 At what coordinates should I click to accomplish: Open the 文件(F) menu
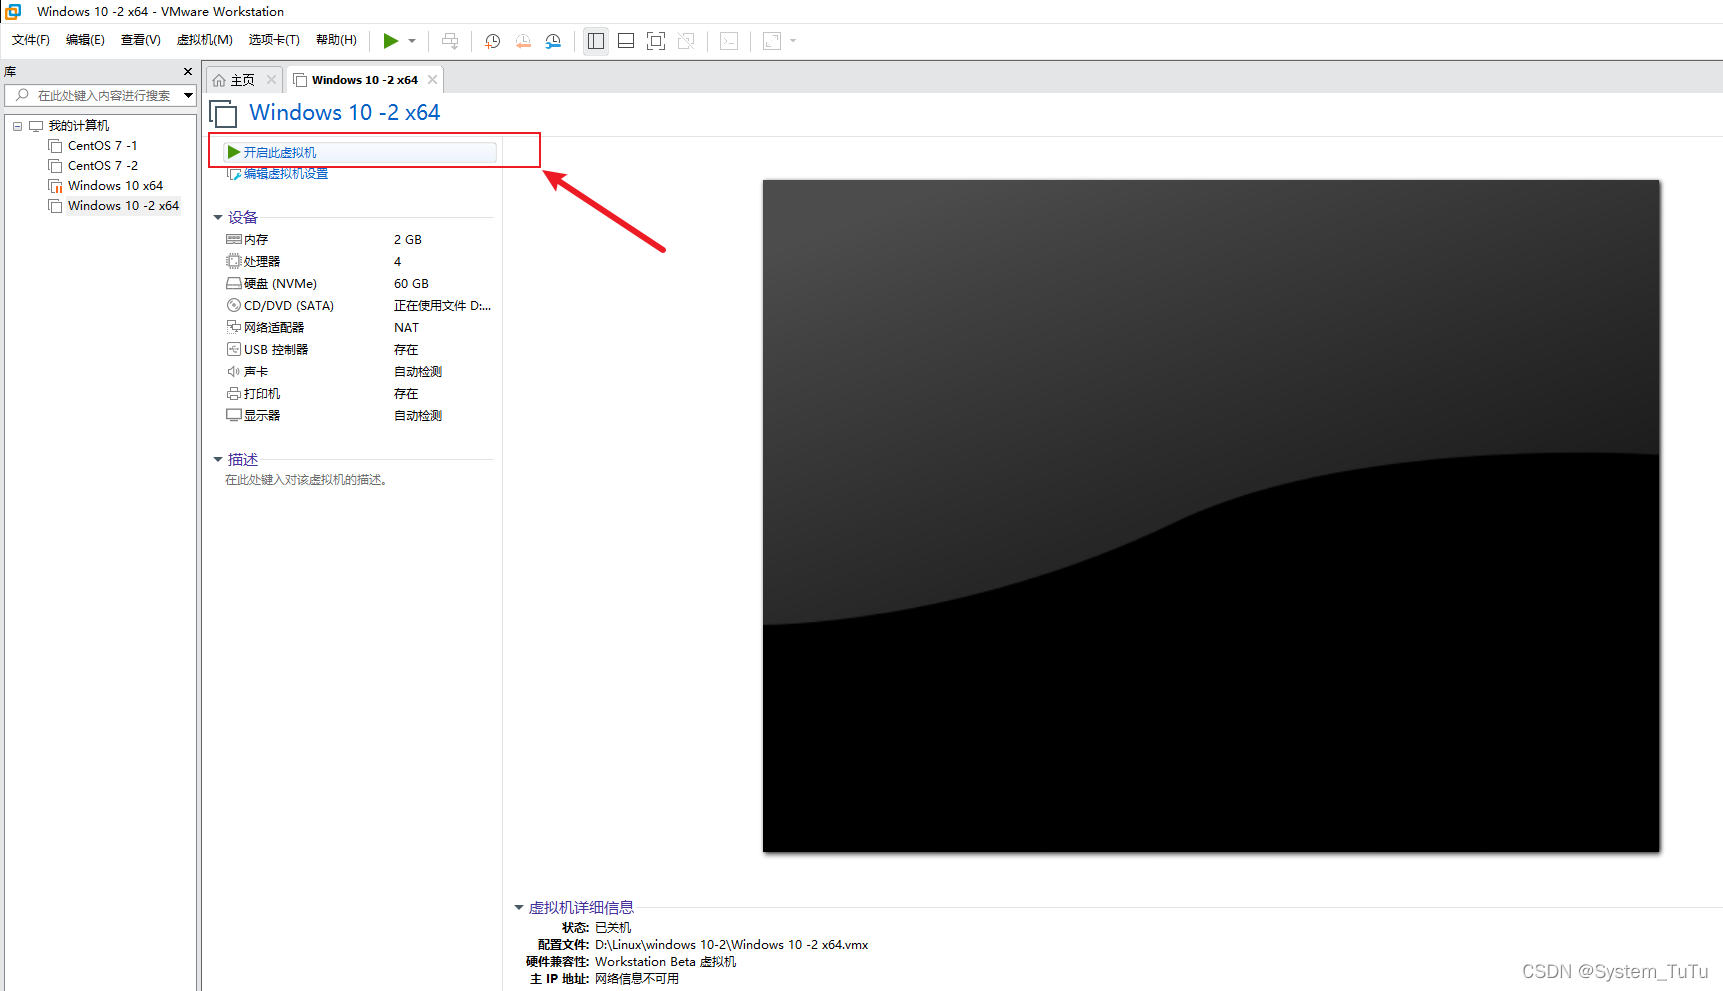[x=31, y=40]
